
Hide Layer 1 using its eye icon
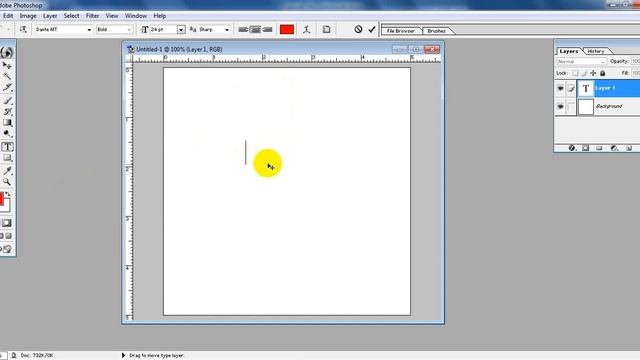click(x=560, y=88)
